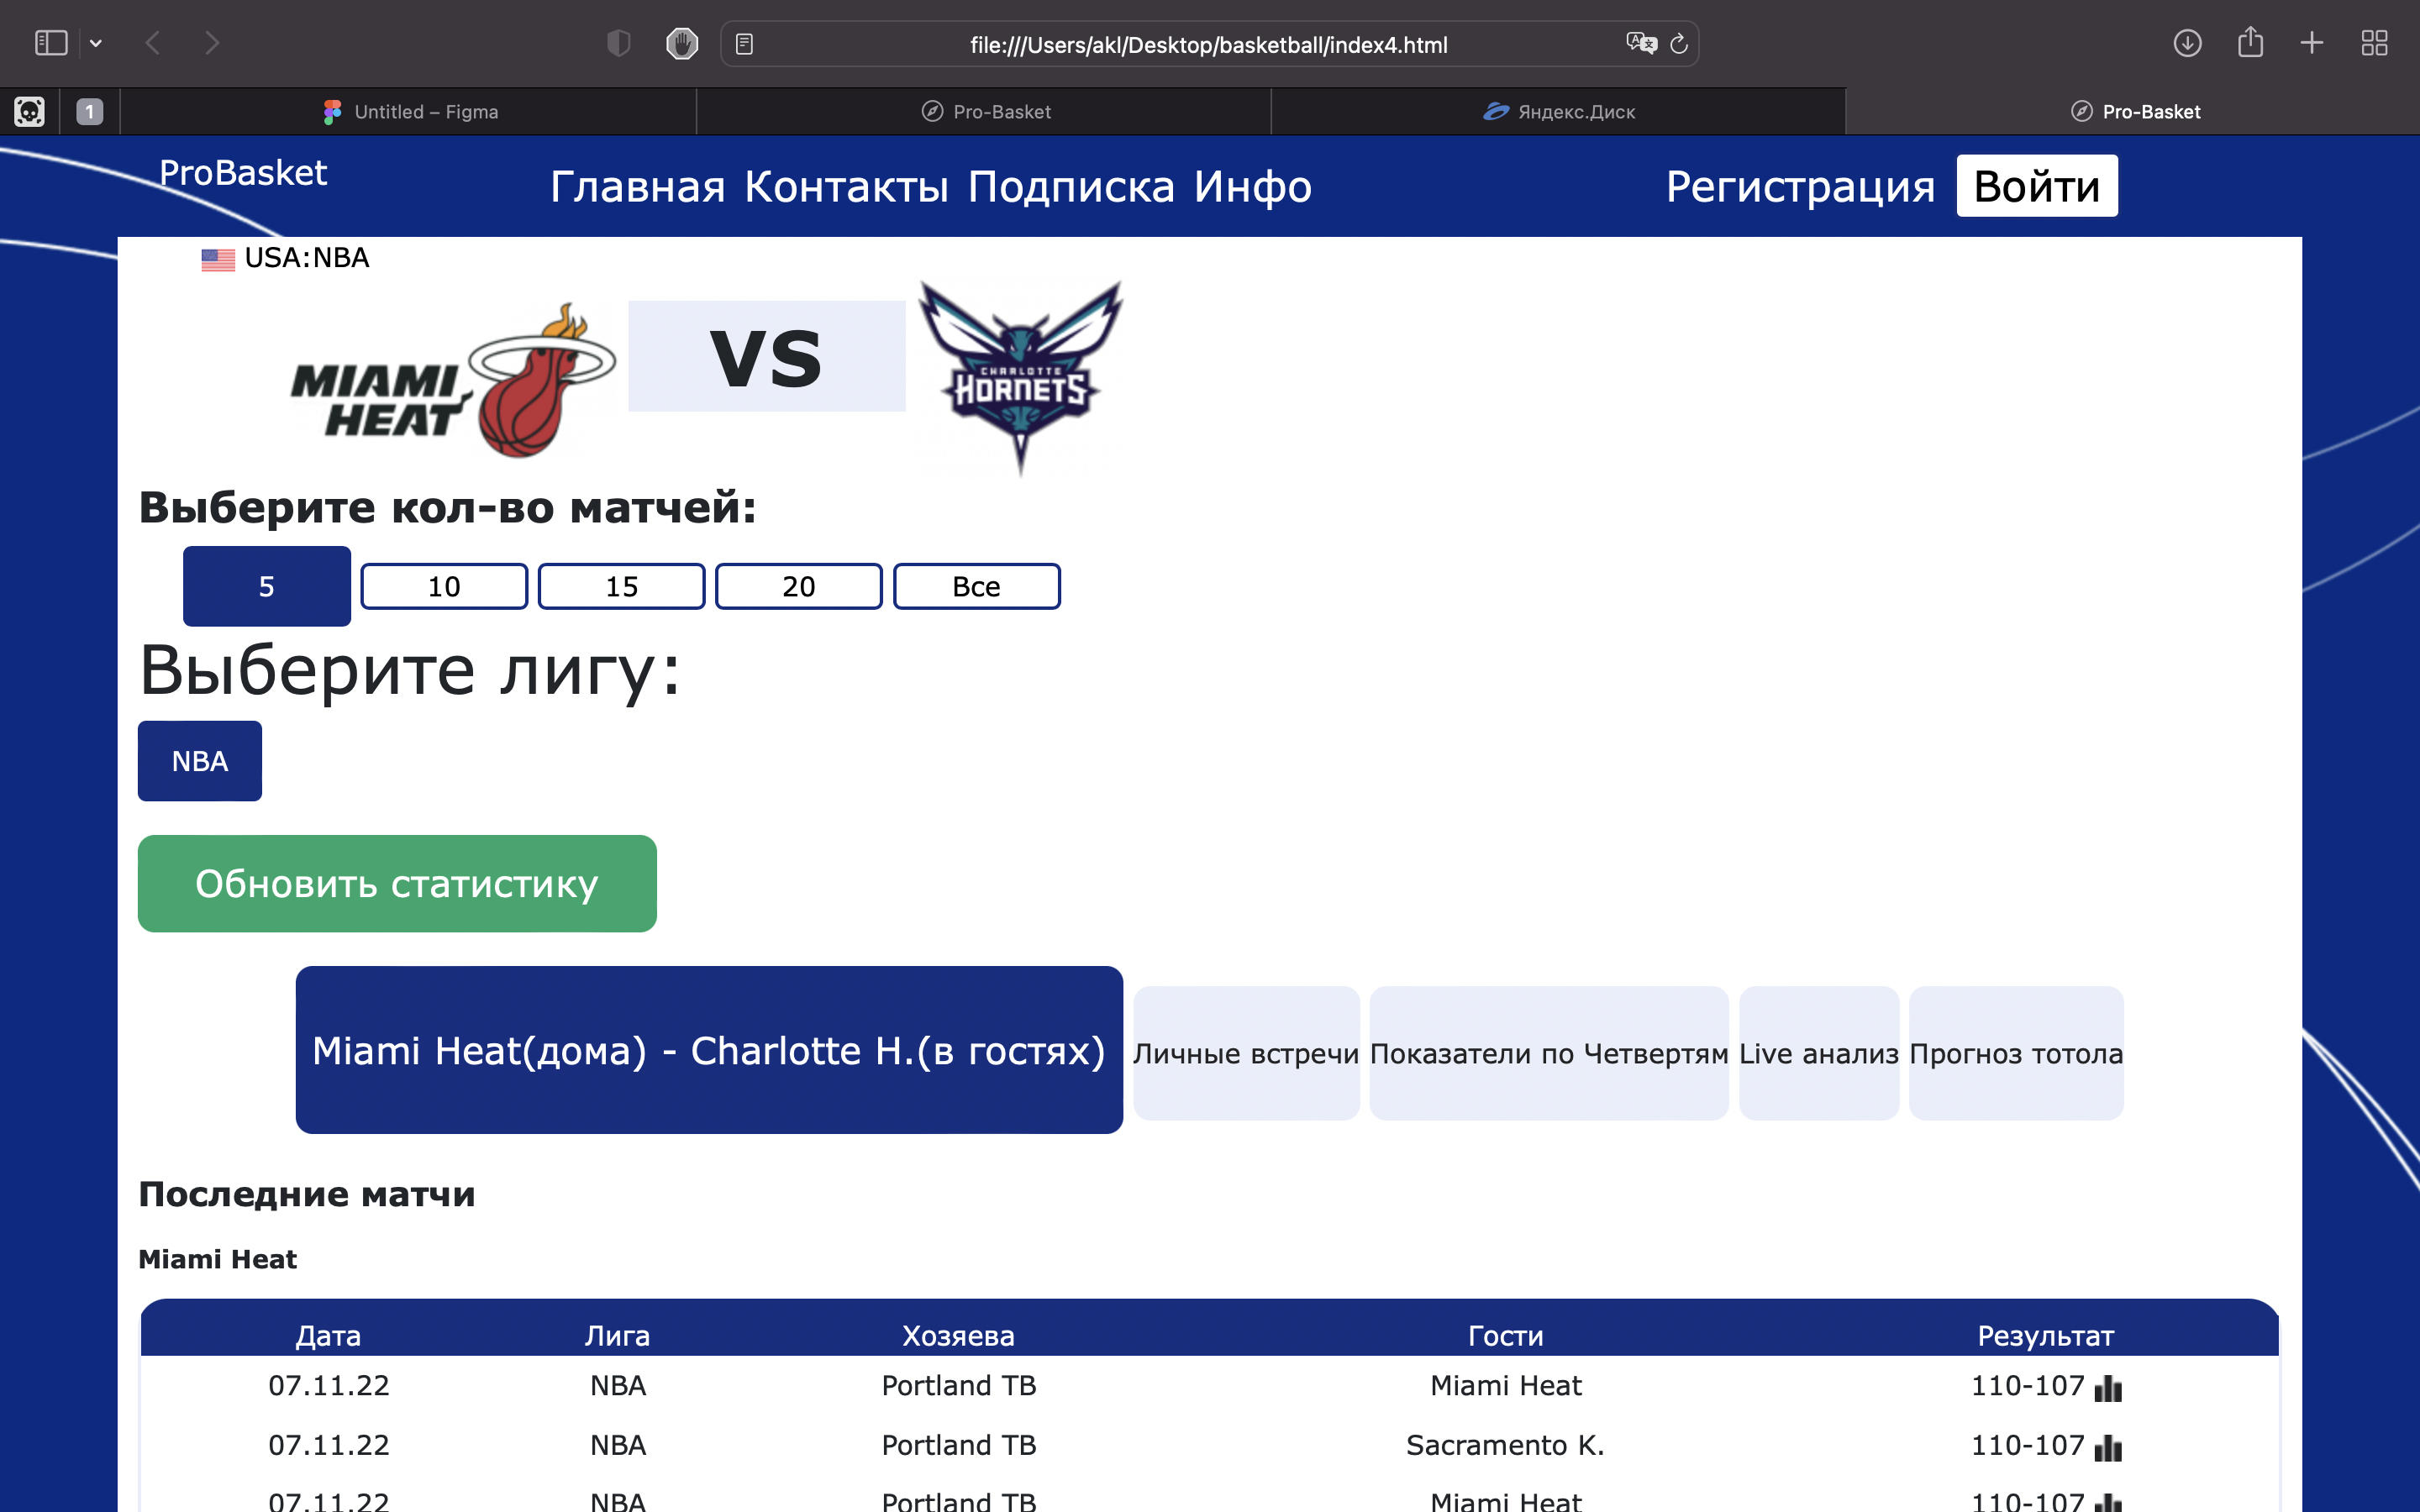Open the Live анализ tab
The width and height of the screenshot is (2420, 1512).
(x=1818, y=1054)
